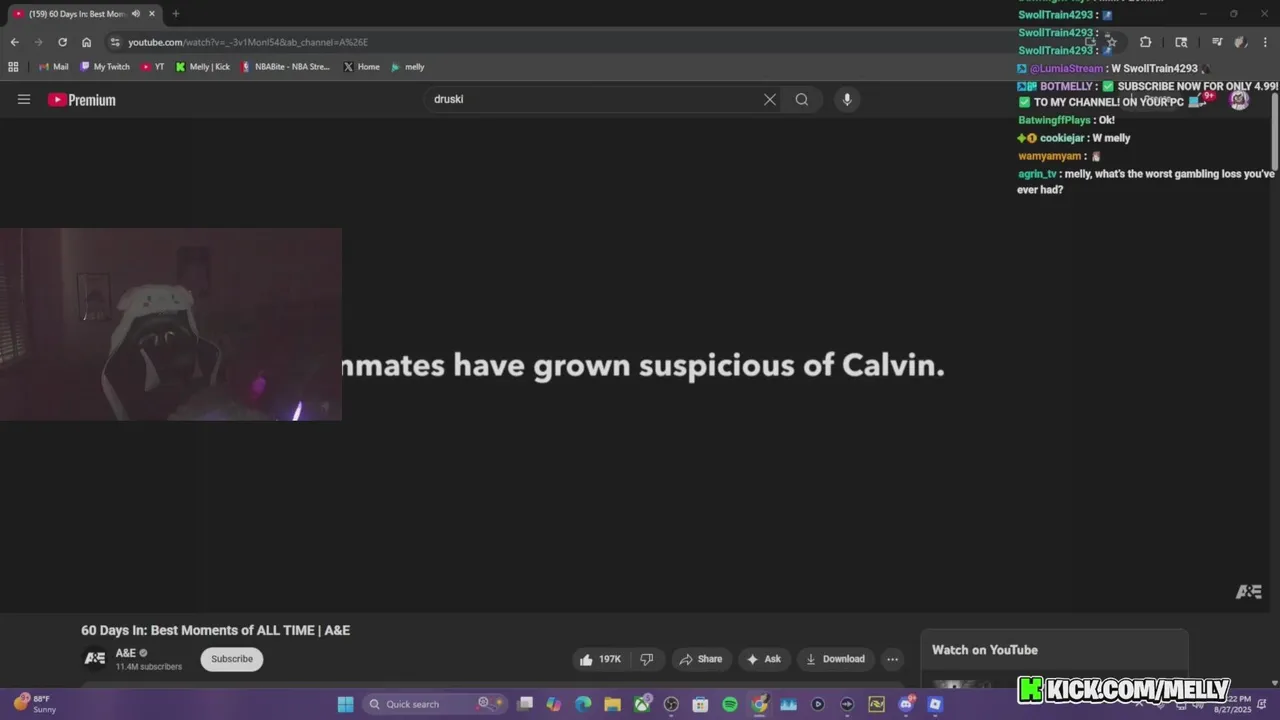Screen dimensions: 1280x720
Task: Open Microsoft Edge from the taskbar
Action: (x=583, y=704)
